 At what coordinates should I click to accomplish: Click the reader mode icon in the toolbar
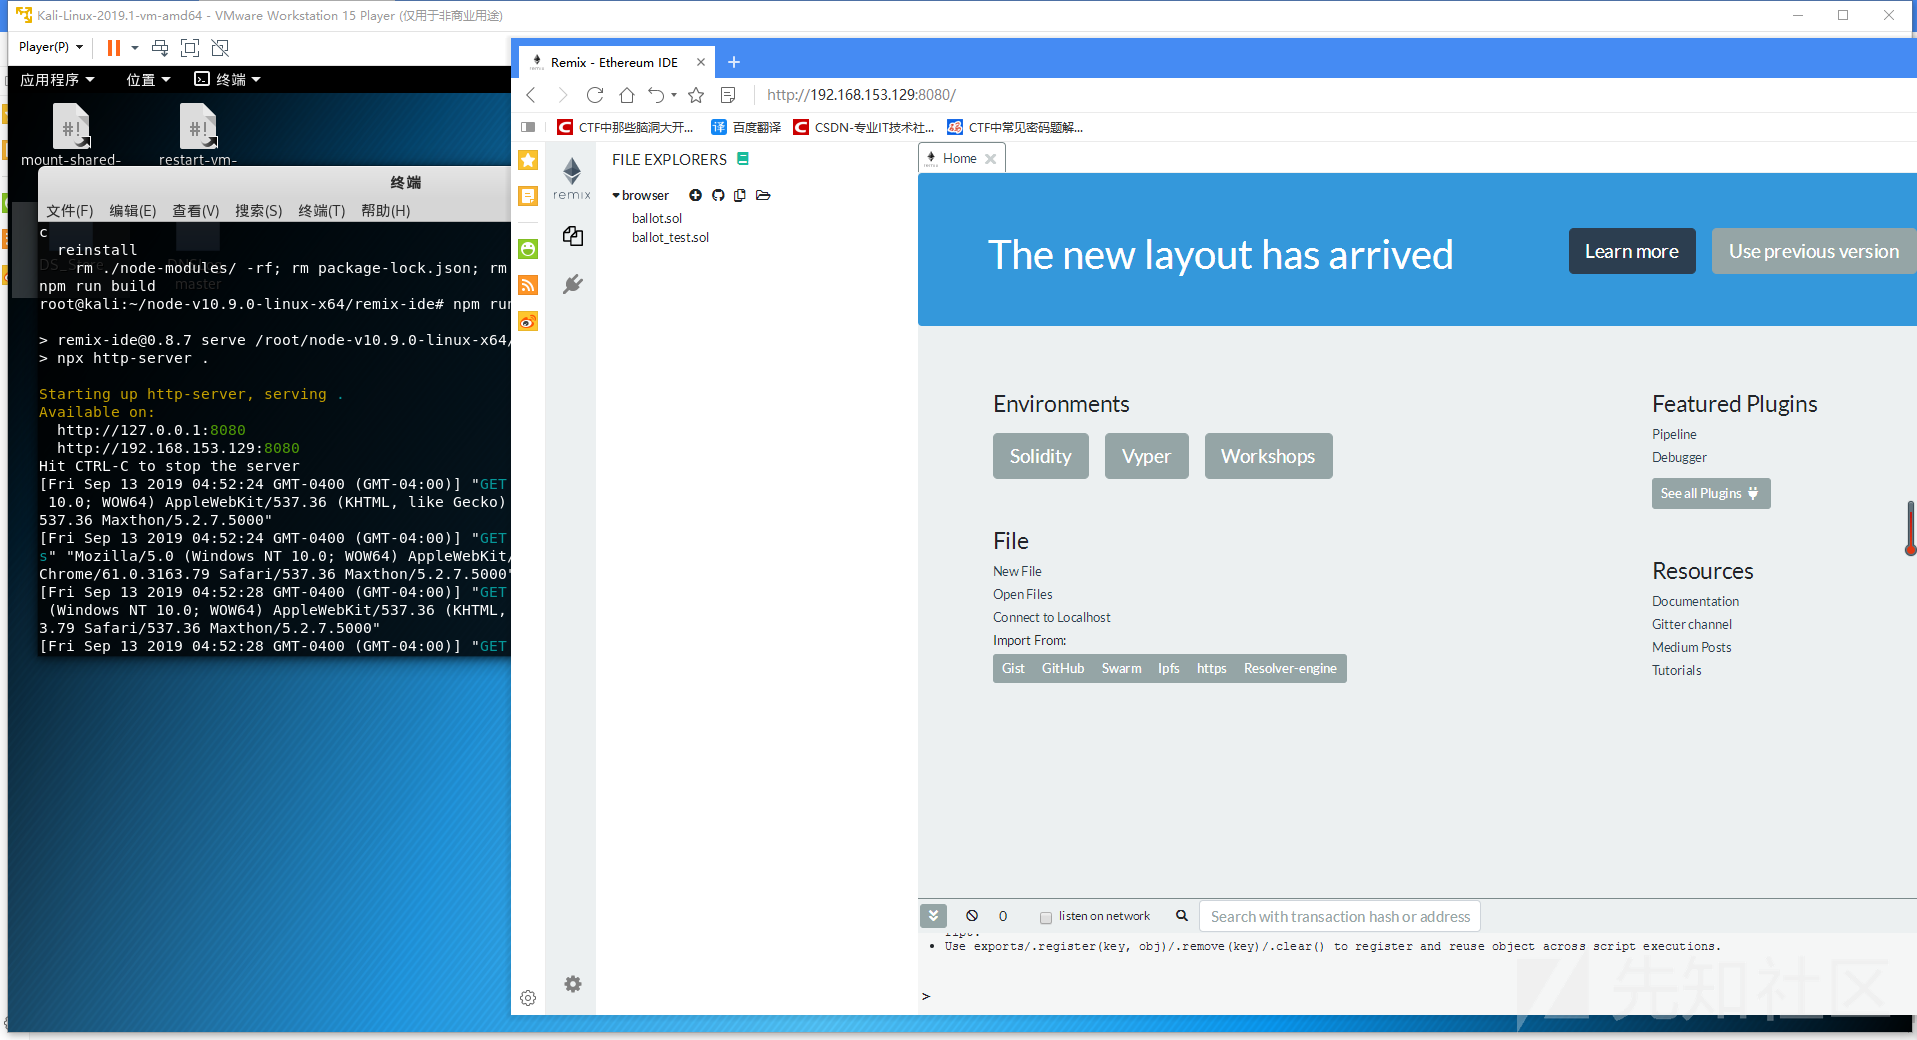728,95
